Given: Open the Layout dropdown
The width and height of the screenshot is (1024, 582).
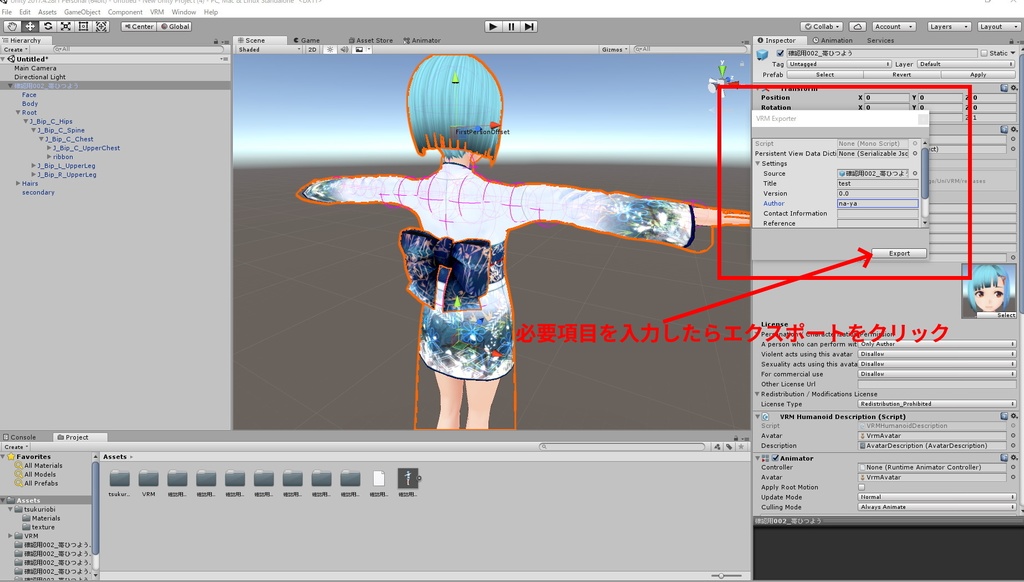Looking at the screenshot, I should 998,27.
